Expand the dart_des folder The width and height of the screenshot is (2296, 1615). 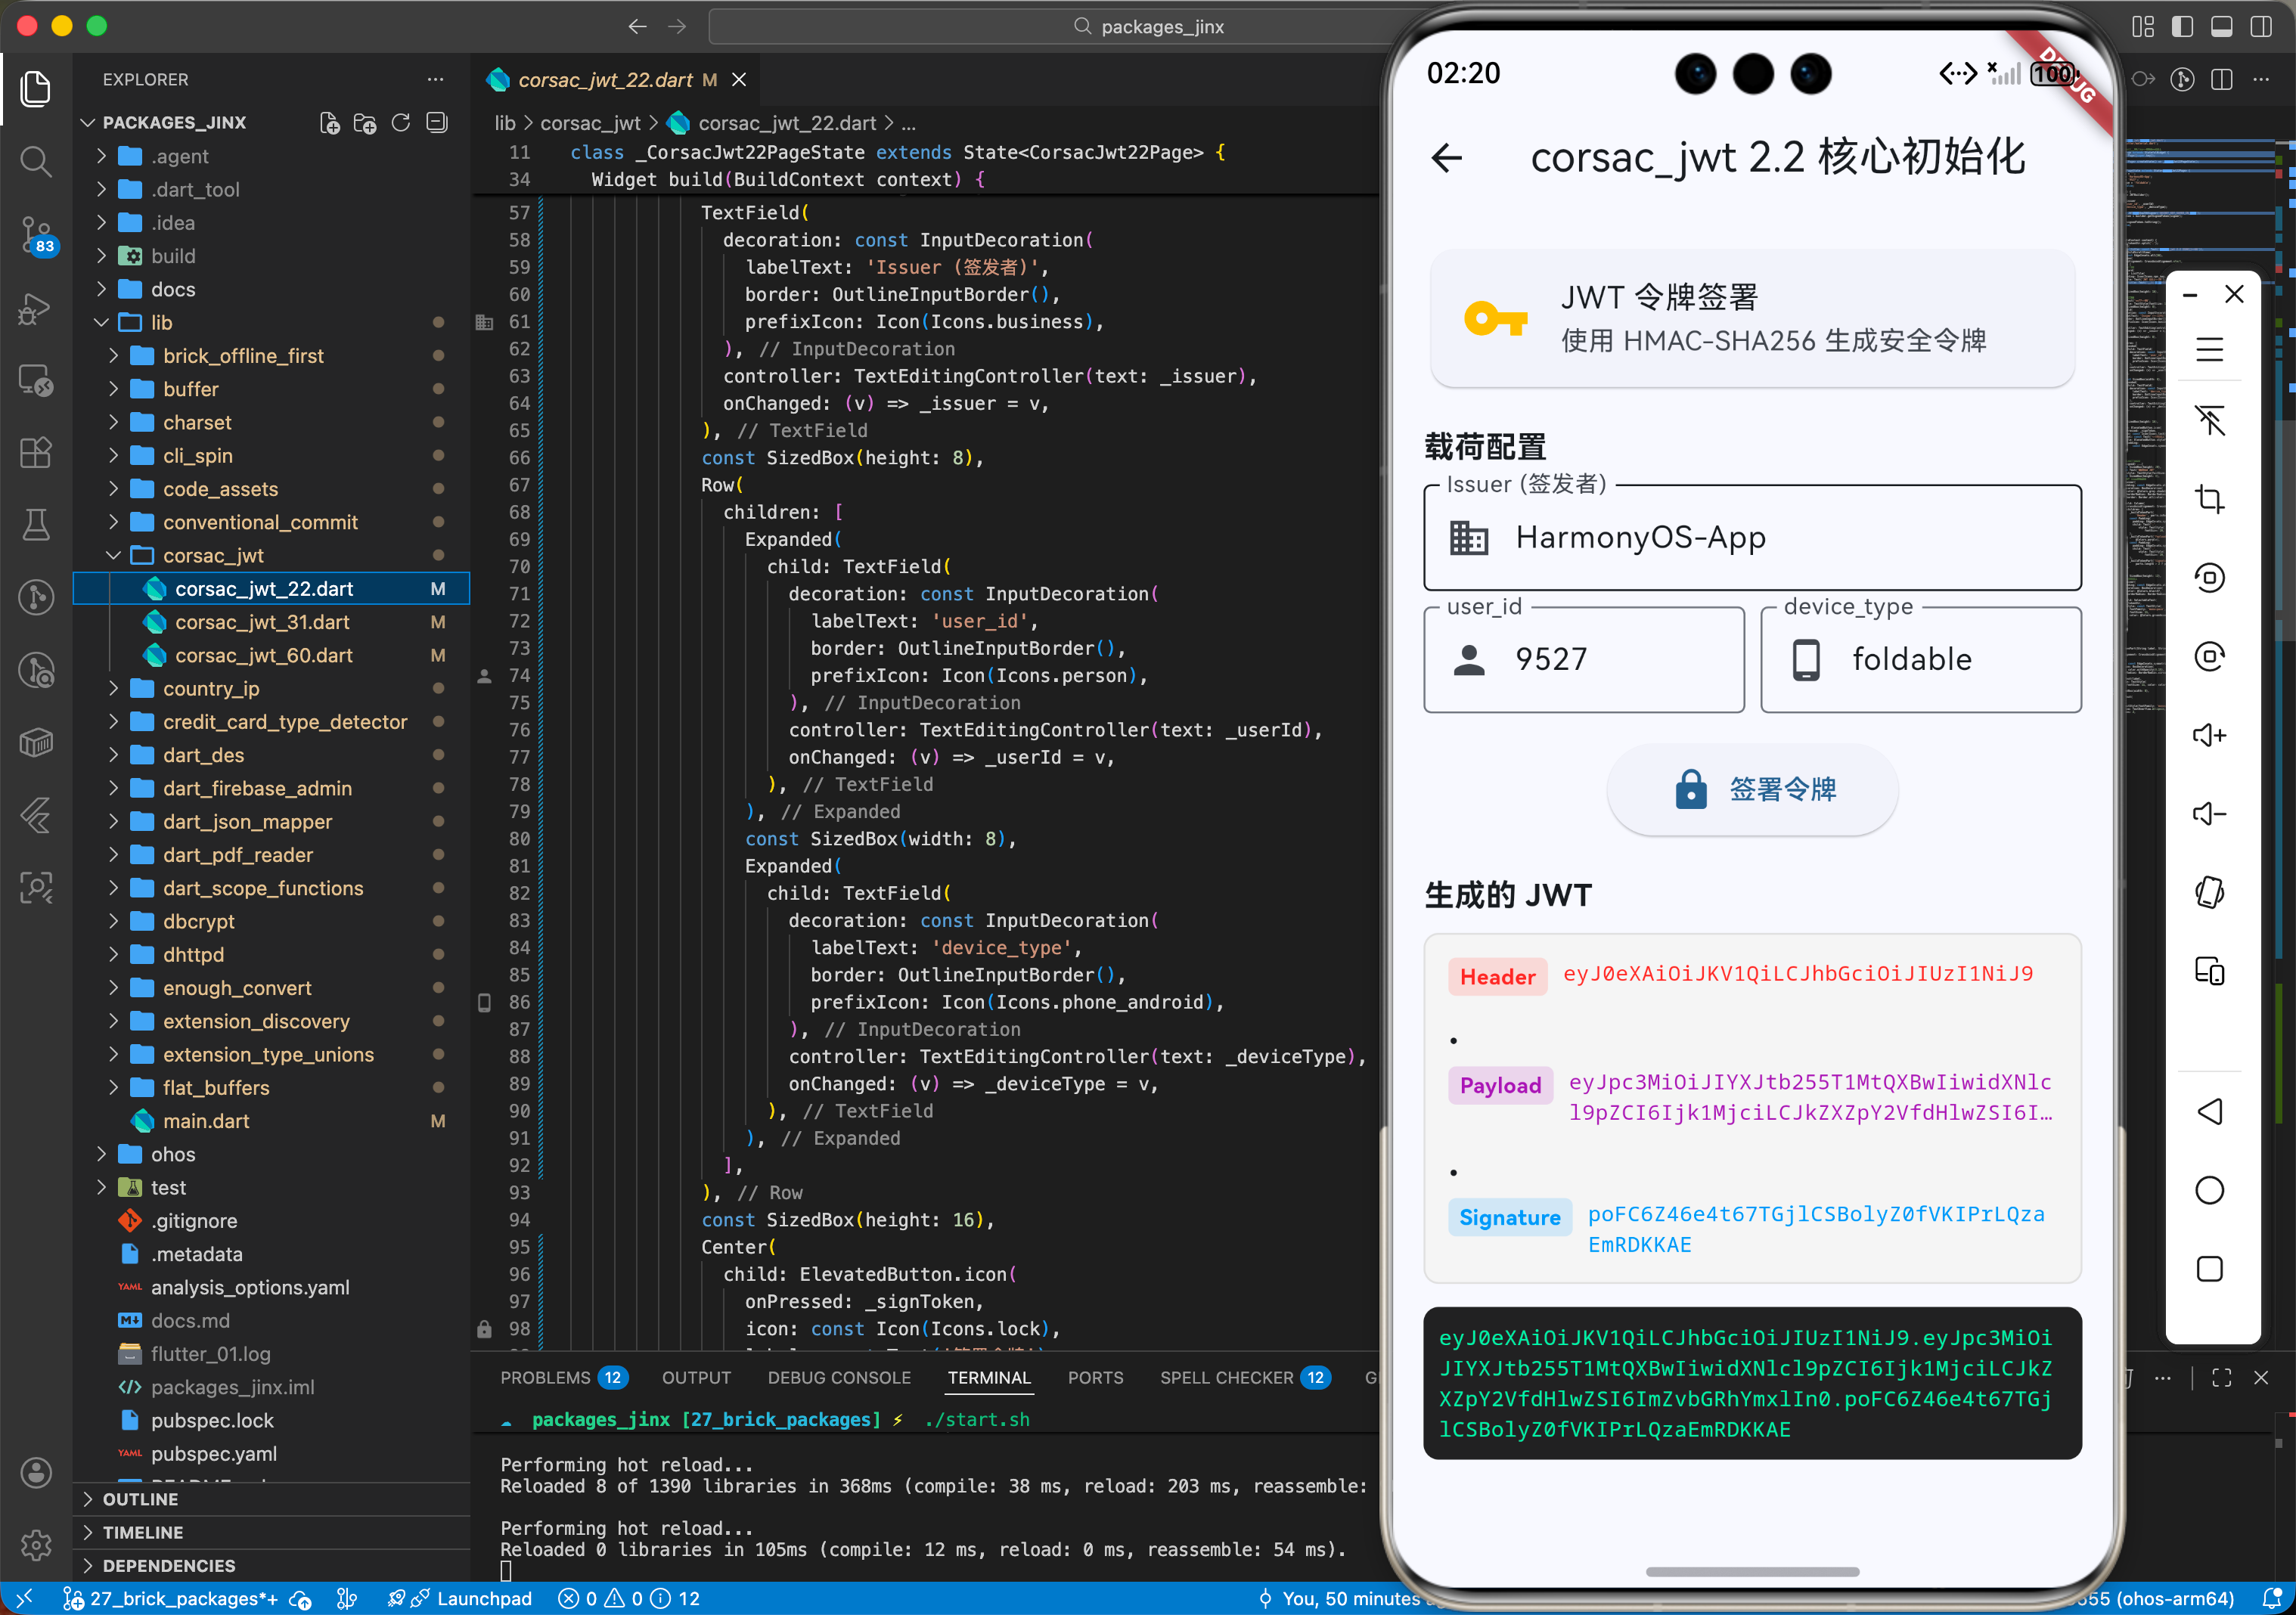(203, 755)
